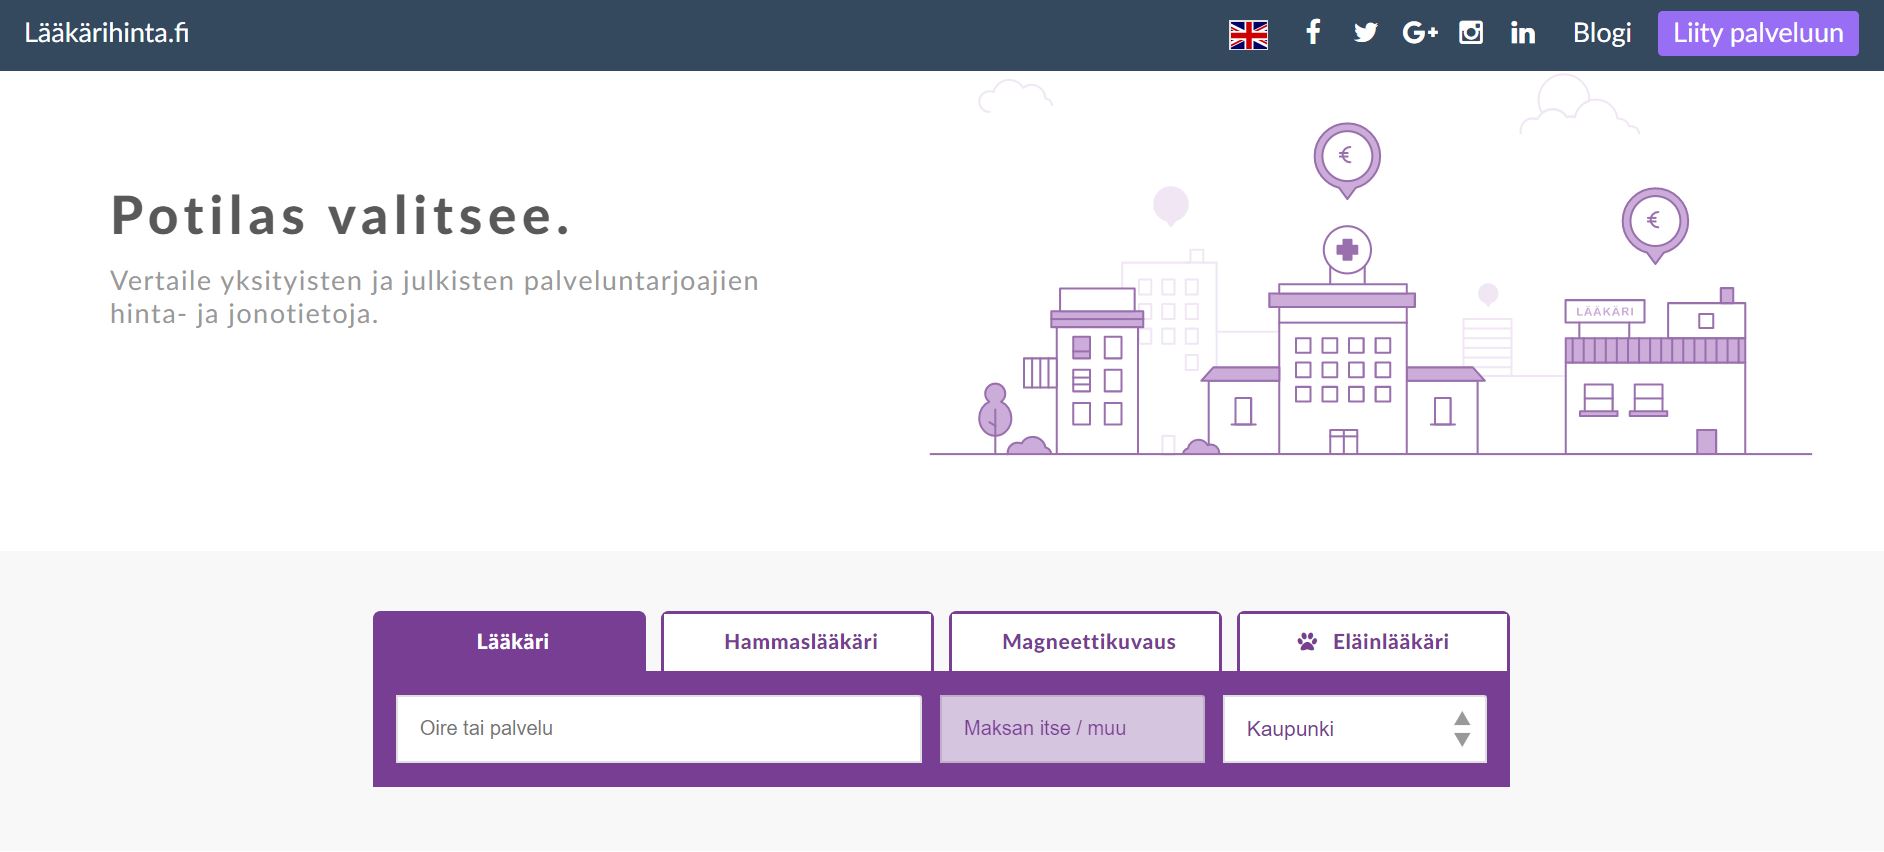The width and height of the screenshot is (1884, 852).
Task: Open the Blogi link
Action: point(1601,34)
